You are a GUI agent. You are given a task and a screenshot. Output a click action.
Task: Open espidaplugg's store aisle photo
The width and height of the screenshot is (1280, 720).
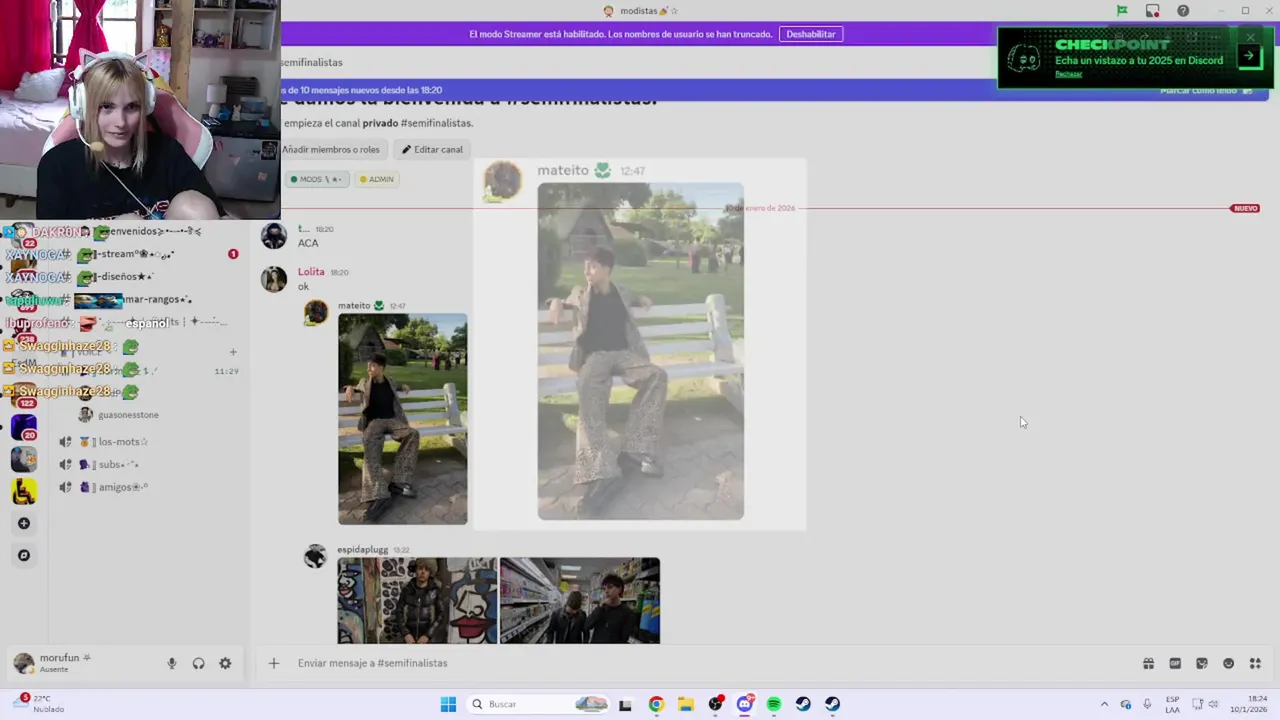pos(580,600)
